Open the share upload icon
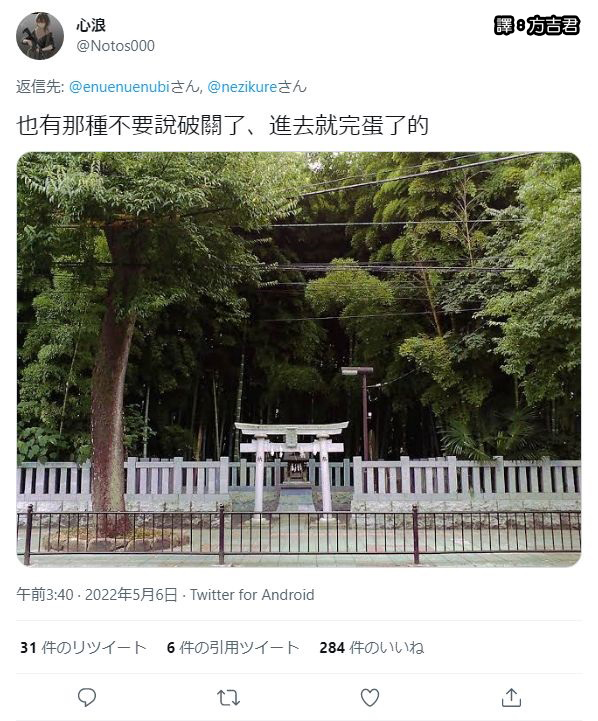 [511, 697]
